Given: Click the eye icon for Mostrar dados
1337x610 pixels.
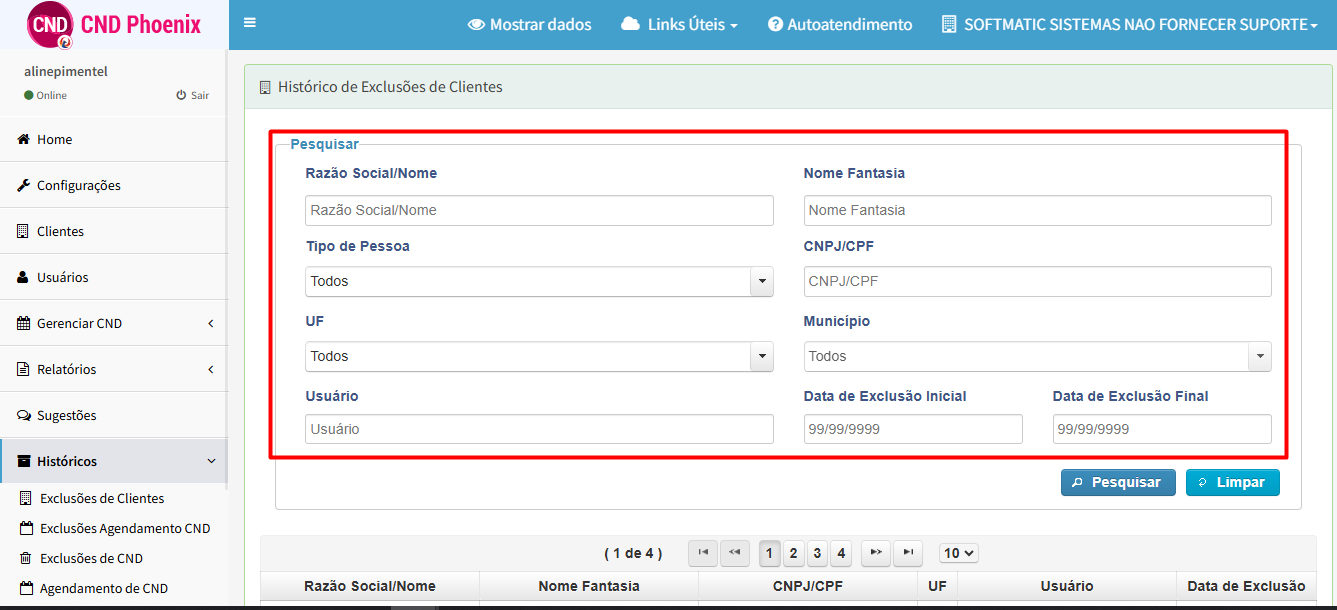Looking at the screenshot, I should (476, 25).
